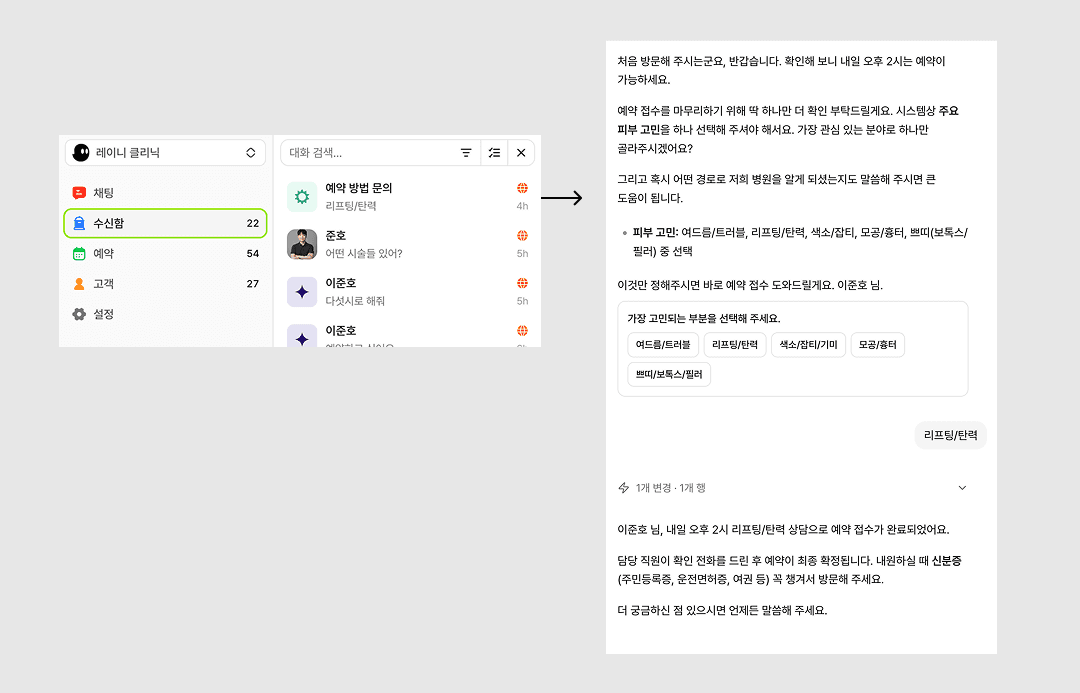Image resolution: width=1080 pixels, height=693 pixels.
Task: Open the 준호 conversation
Action: pyautogui.click(x=408, y=245)
